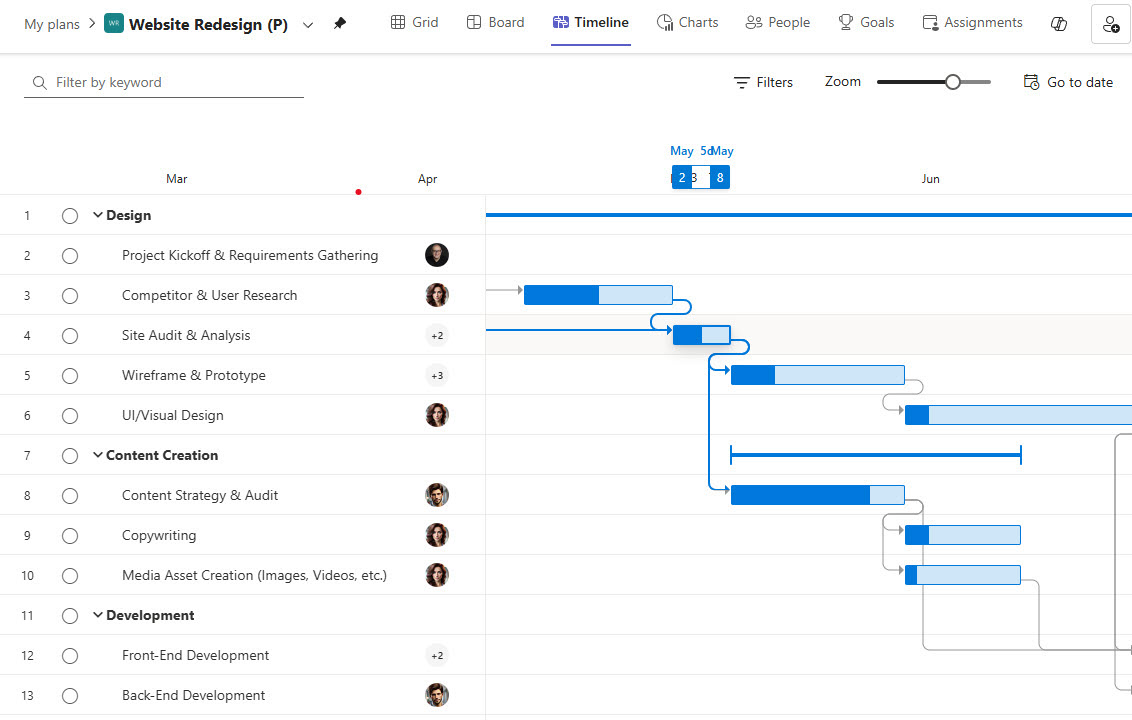The height and width of the screenshot is (720, 1132).
Task: Click Website Redesign (P) plan title
Action: (208, 25)
